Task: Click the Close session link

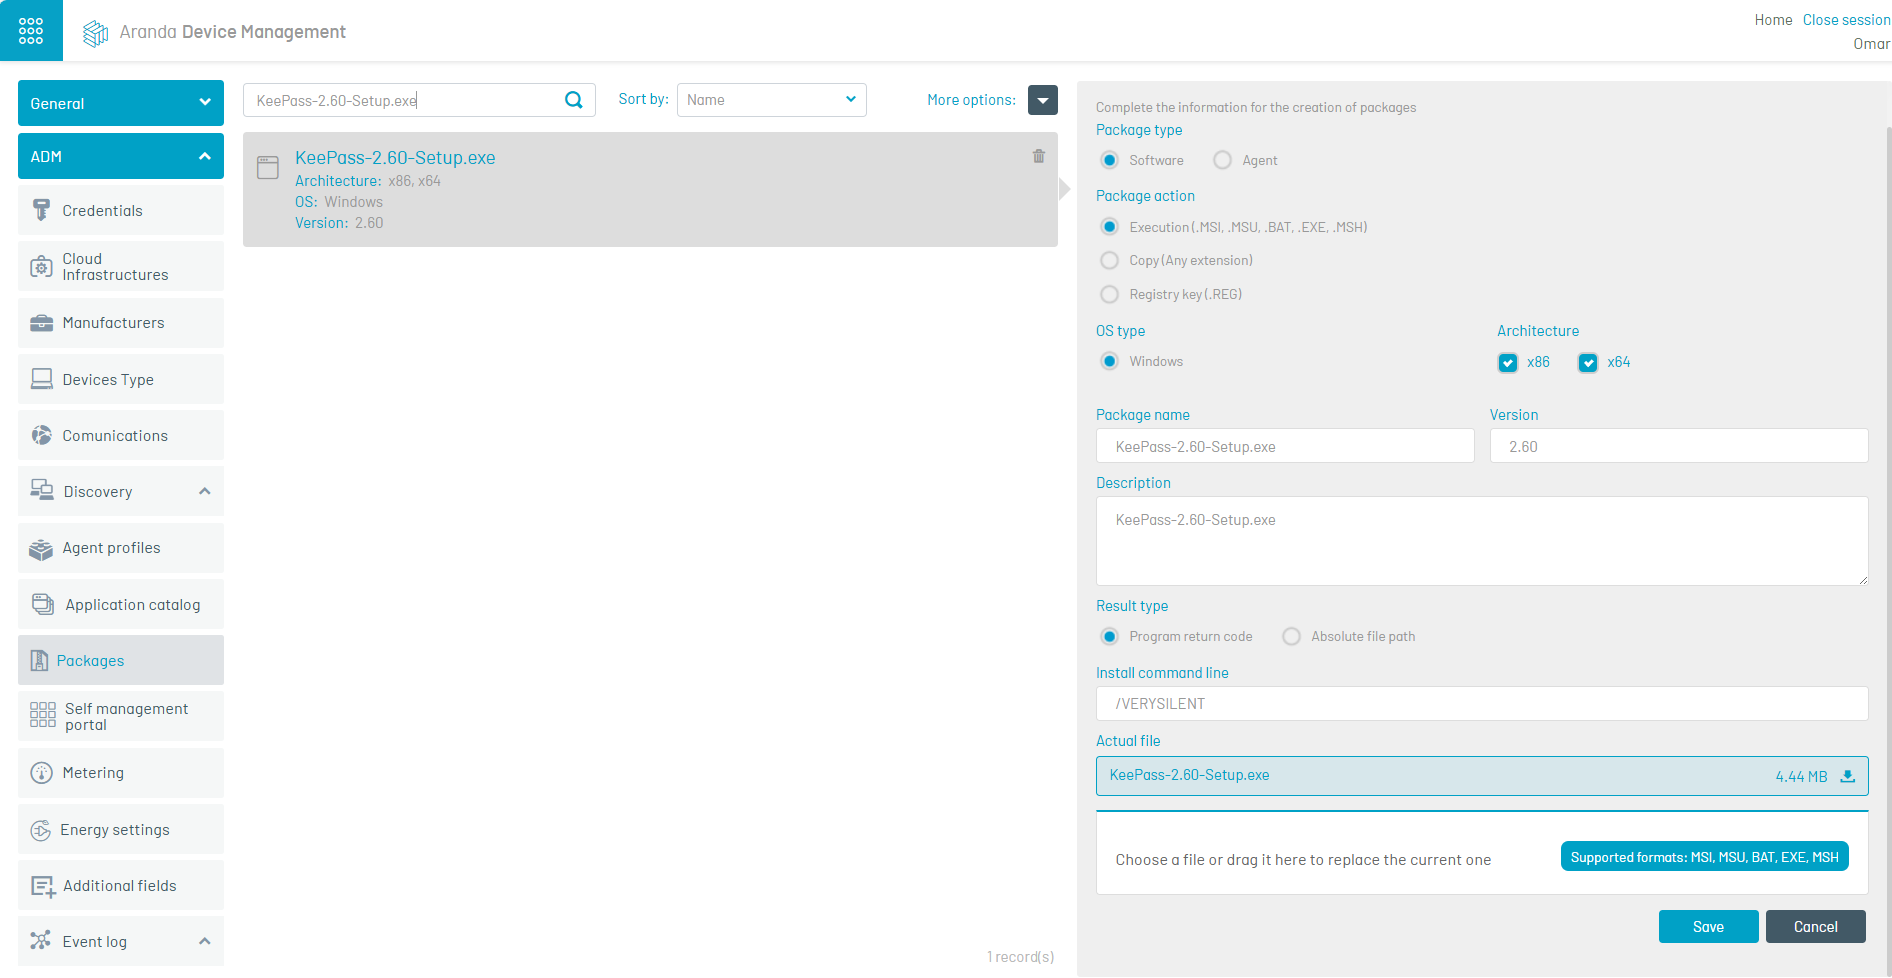Action: click(1845, 20)
